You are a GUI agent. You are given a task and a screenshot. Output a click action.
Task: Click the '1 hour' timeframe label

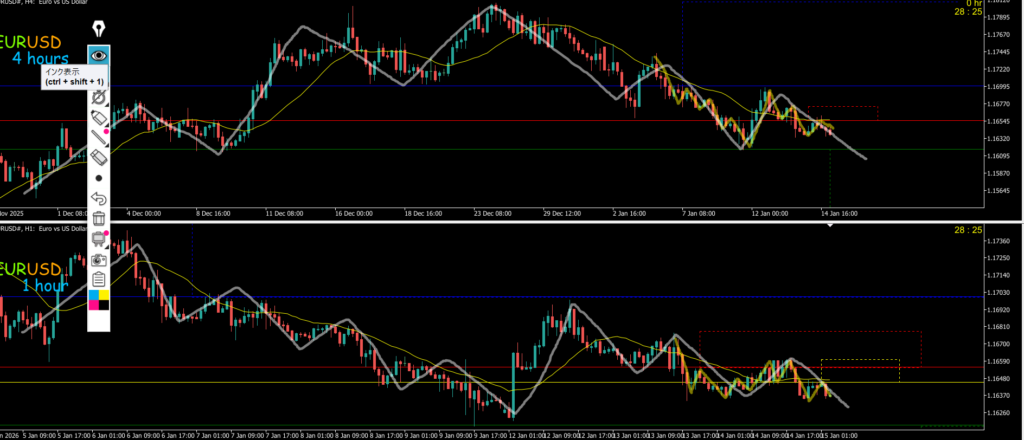(45, 286)
